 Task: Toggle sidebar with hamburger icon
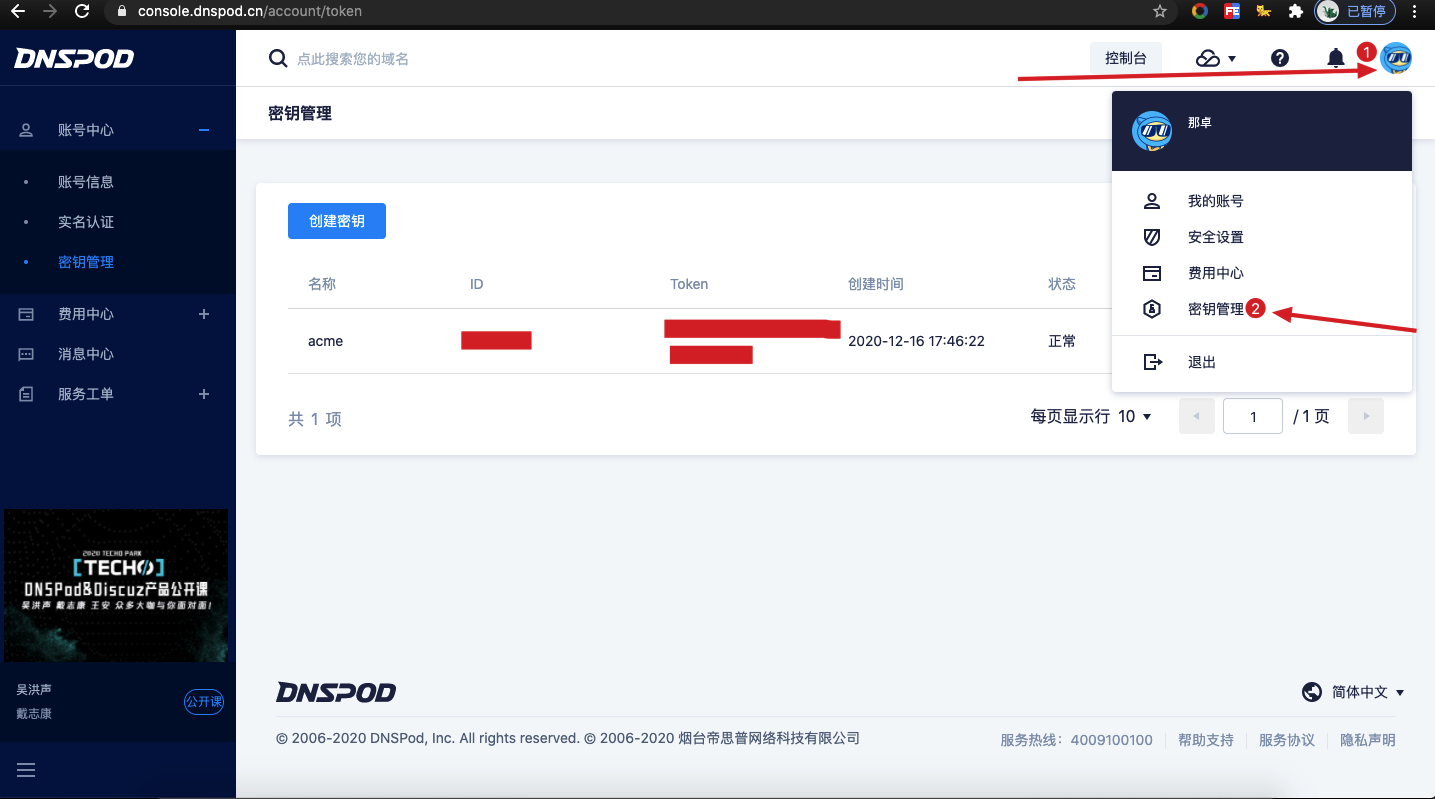pos(26,770)
